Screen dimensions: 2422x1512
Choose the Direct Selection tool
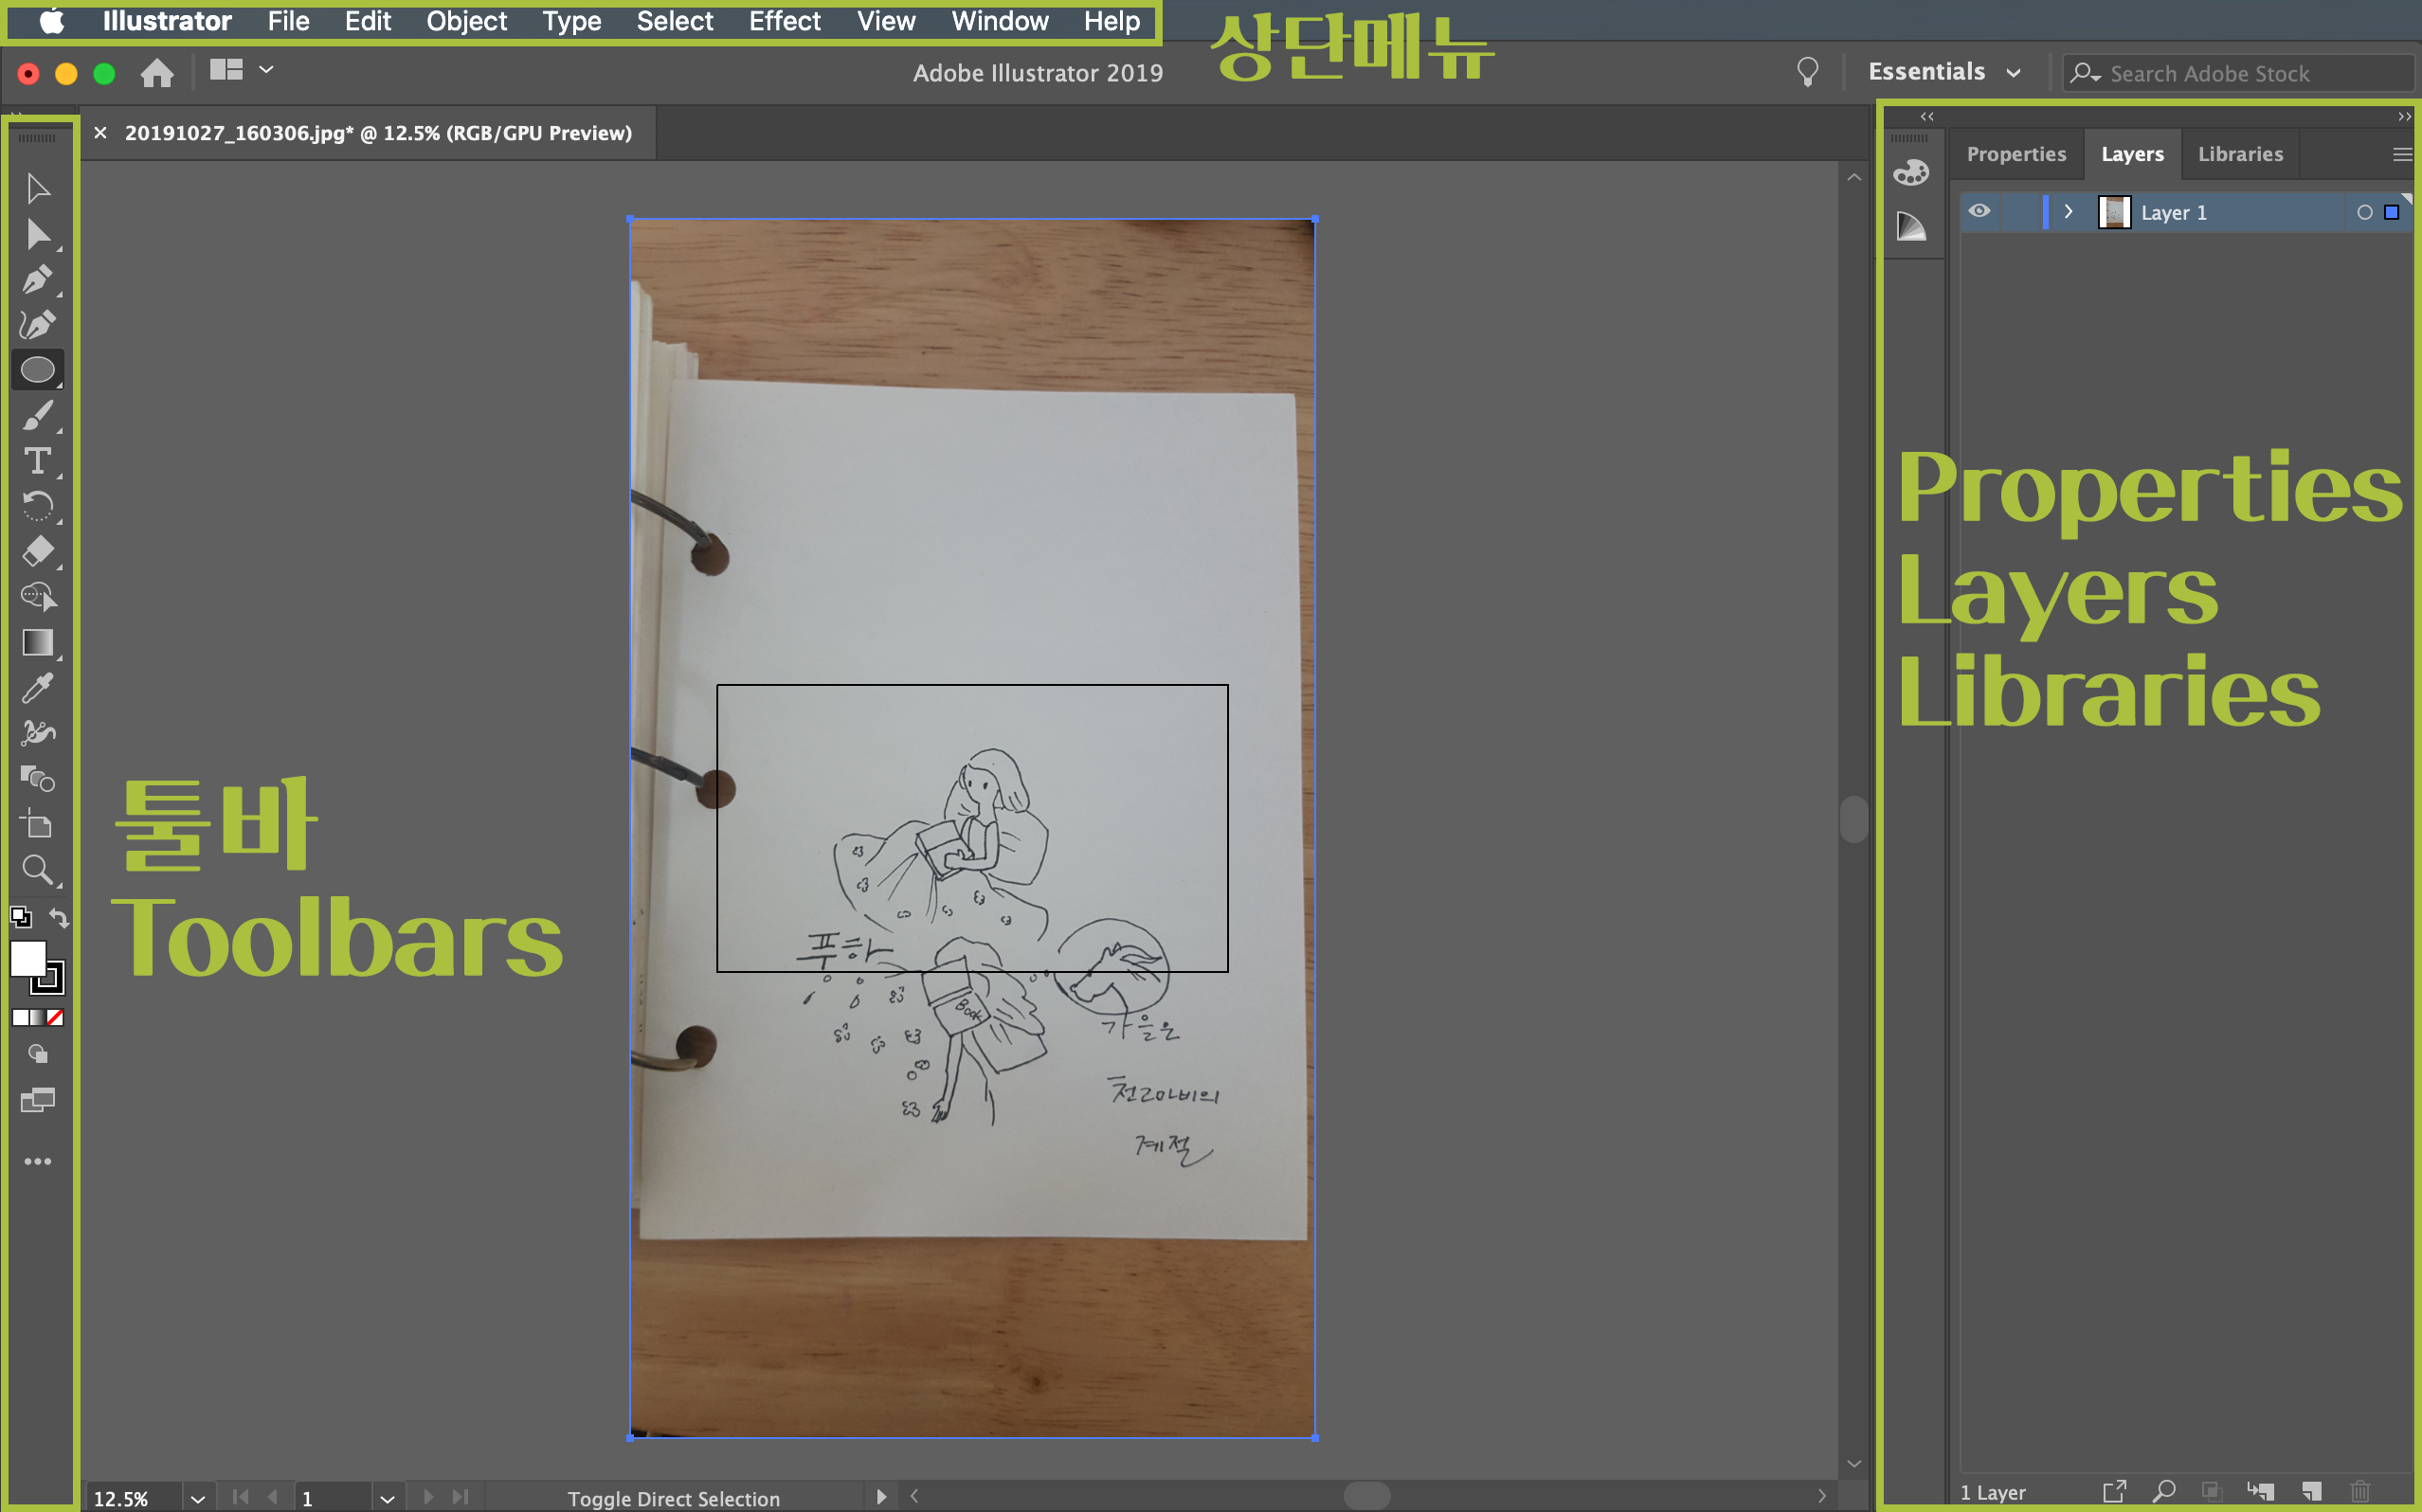pyautogui.click(x=37, y=234)
